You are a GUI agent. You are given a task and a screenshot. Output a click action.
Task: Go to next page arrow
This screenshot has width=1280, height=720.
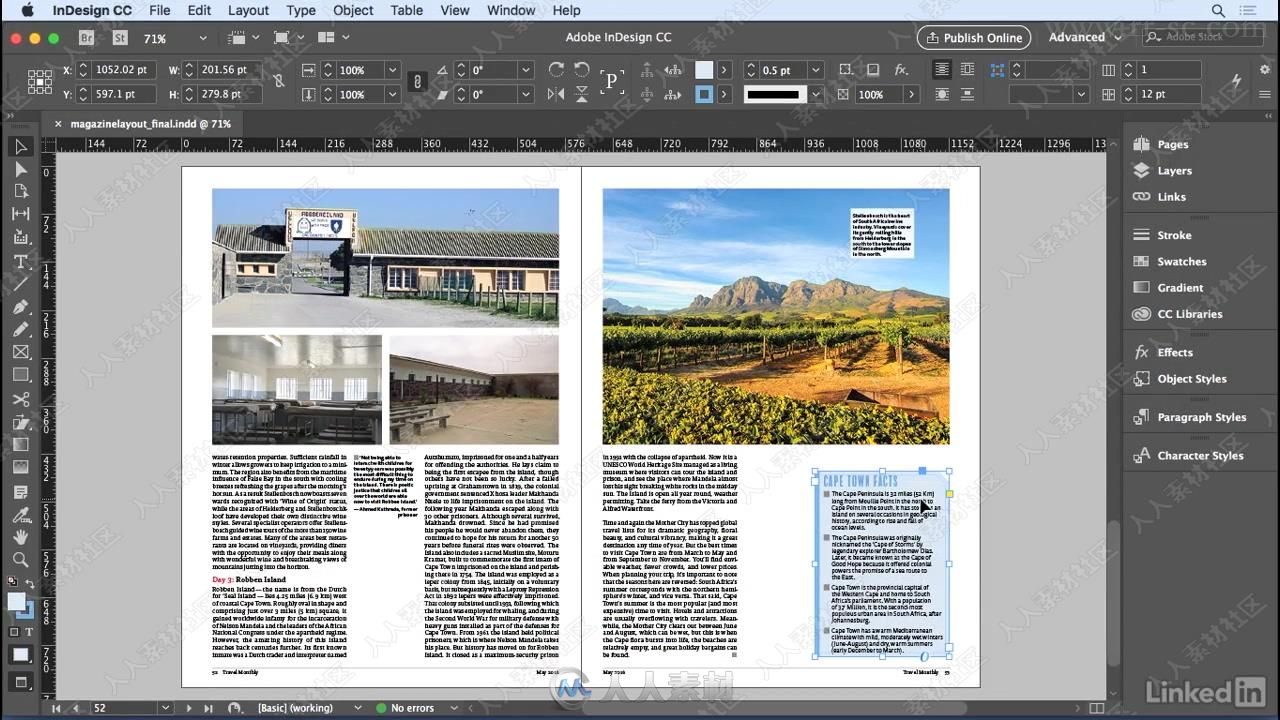click(x=187, y=708)
